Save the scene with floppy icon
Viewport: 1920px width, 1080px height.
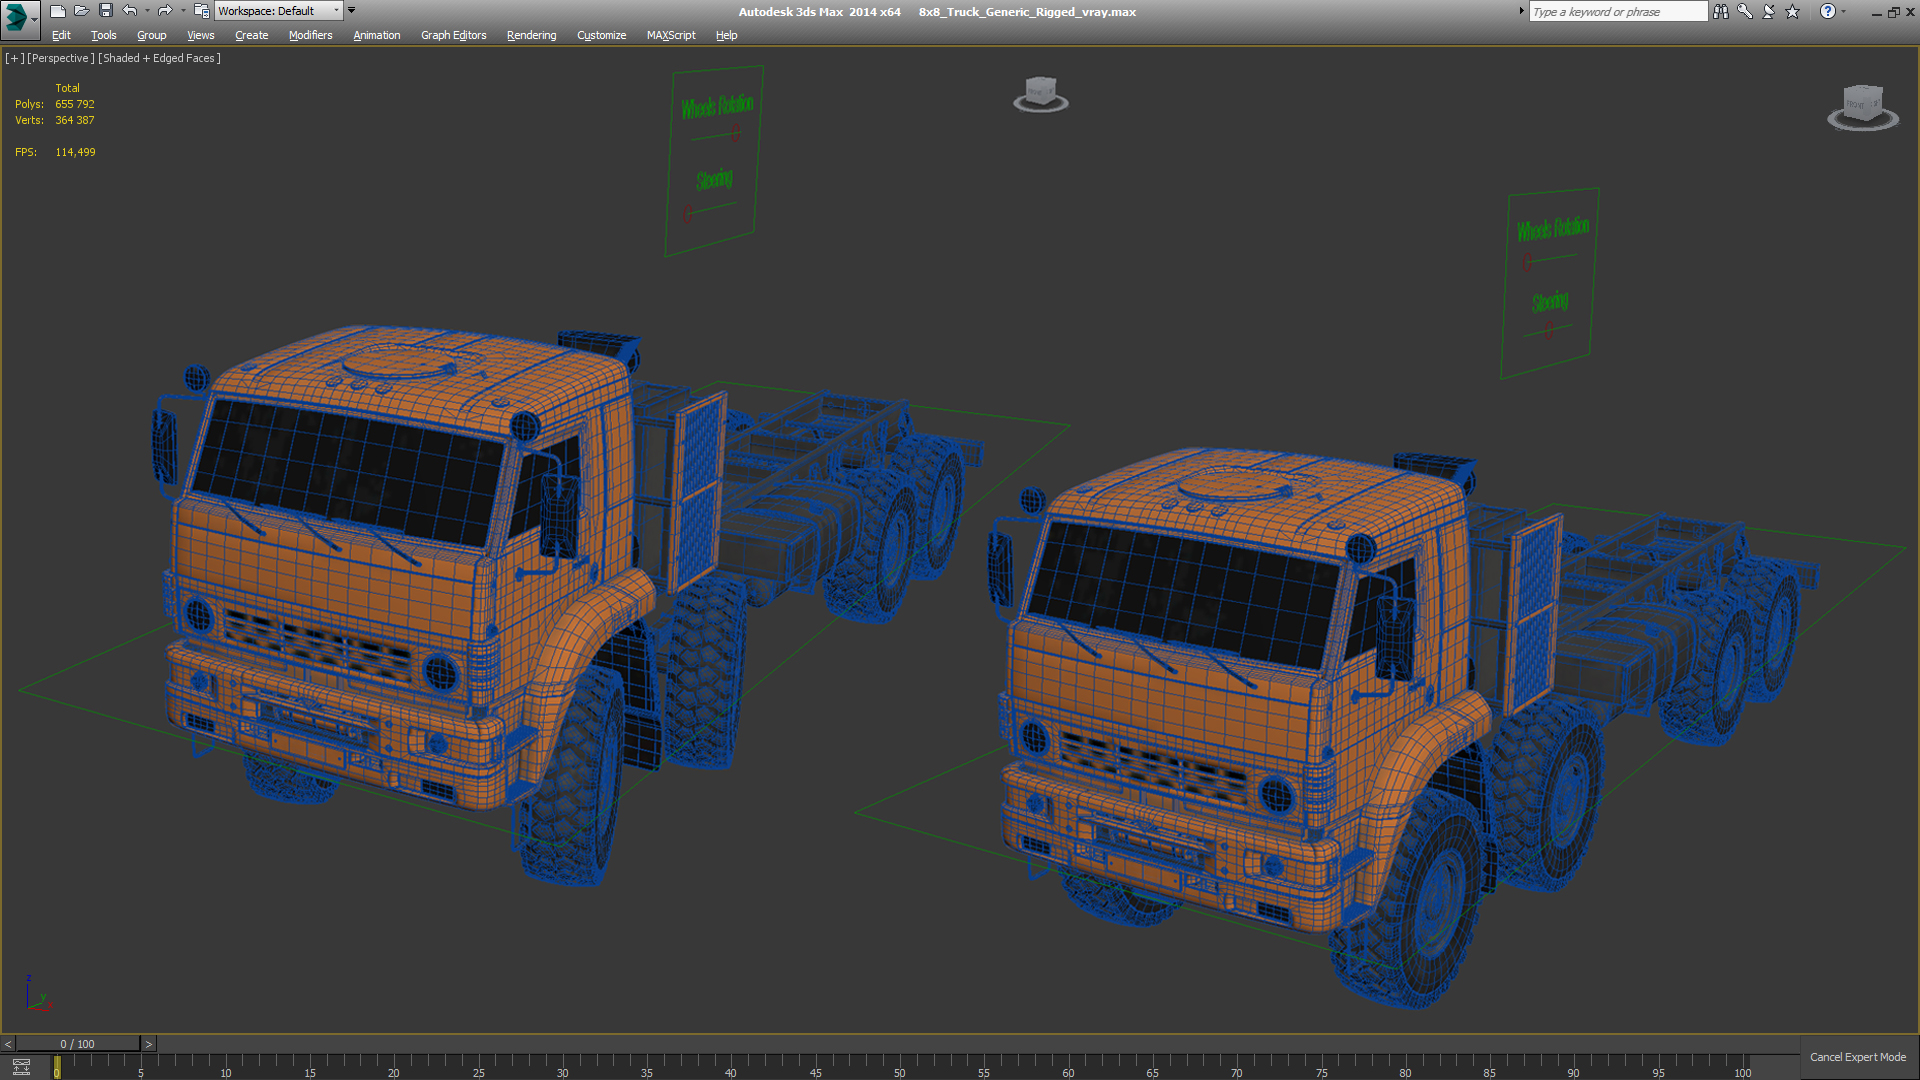pos(106,11)
